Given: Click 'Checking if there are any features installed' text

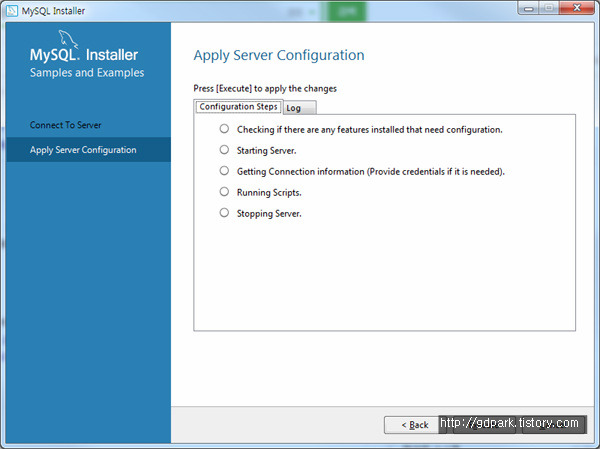Looking at the screenshot, I should (x=370, y=130).
